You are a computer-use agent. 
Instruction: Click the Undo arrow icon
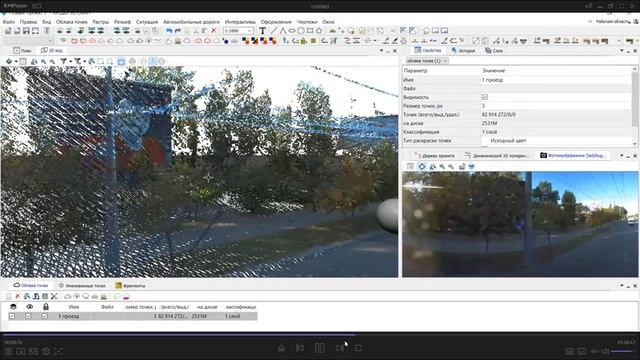point(169,31)
